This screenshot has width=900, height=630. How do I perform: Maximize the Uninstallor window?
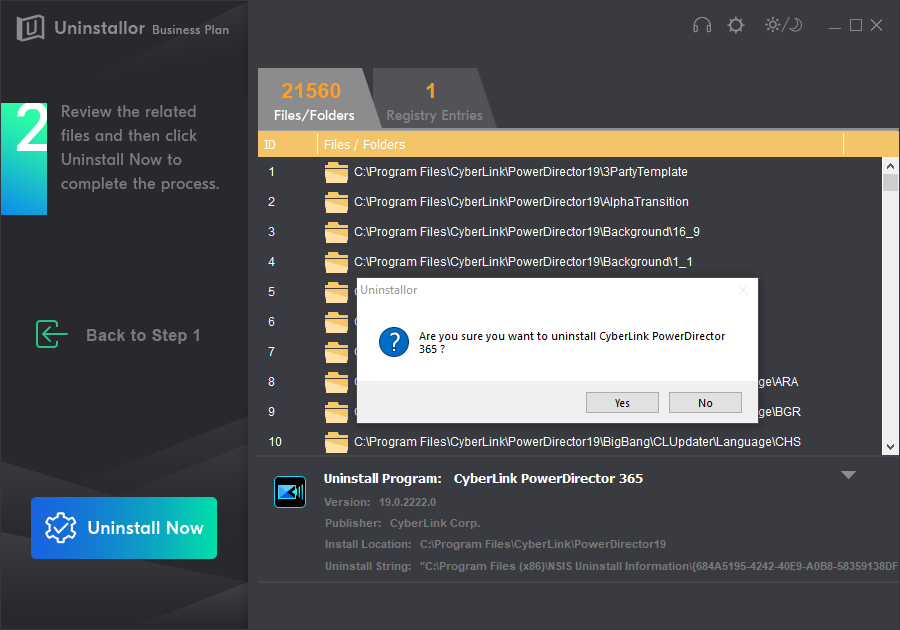856,25
